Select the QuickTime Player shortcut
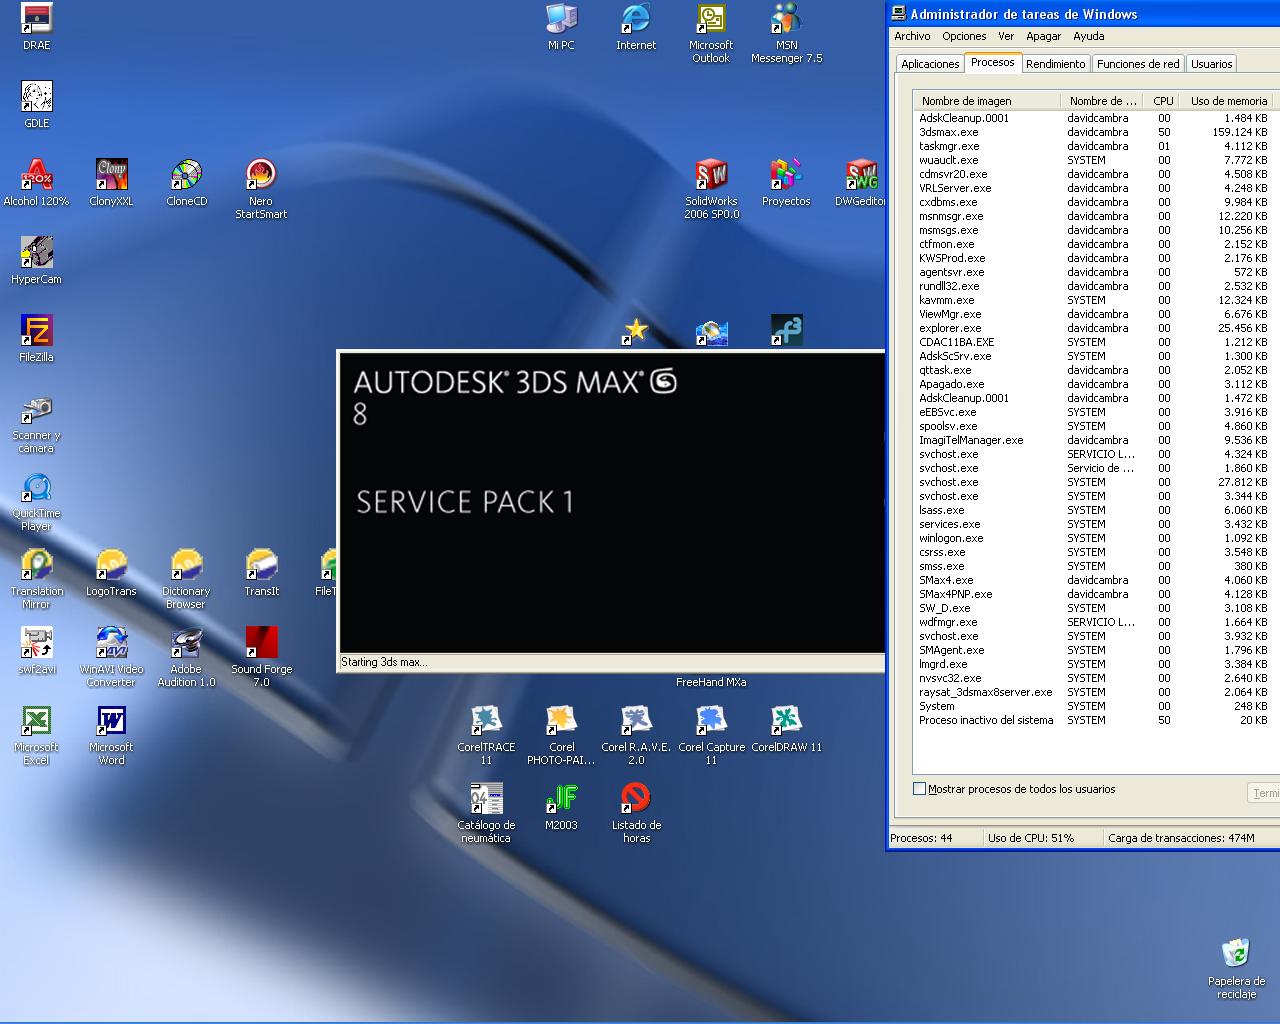This screenshot has height=1024, width=1280. coord(37,502)
